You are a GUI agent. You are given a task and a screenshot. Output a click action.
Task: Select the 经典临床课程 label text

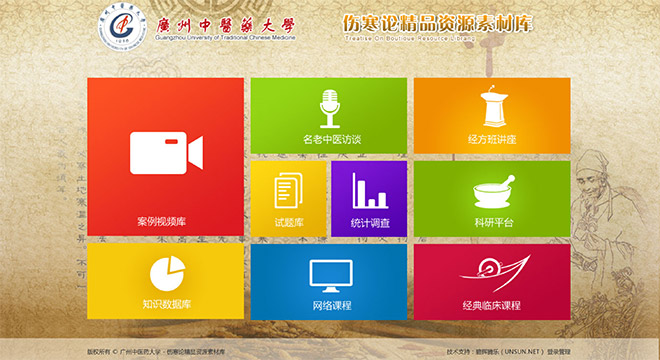(x=492, y=305)
